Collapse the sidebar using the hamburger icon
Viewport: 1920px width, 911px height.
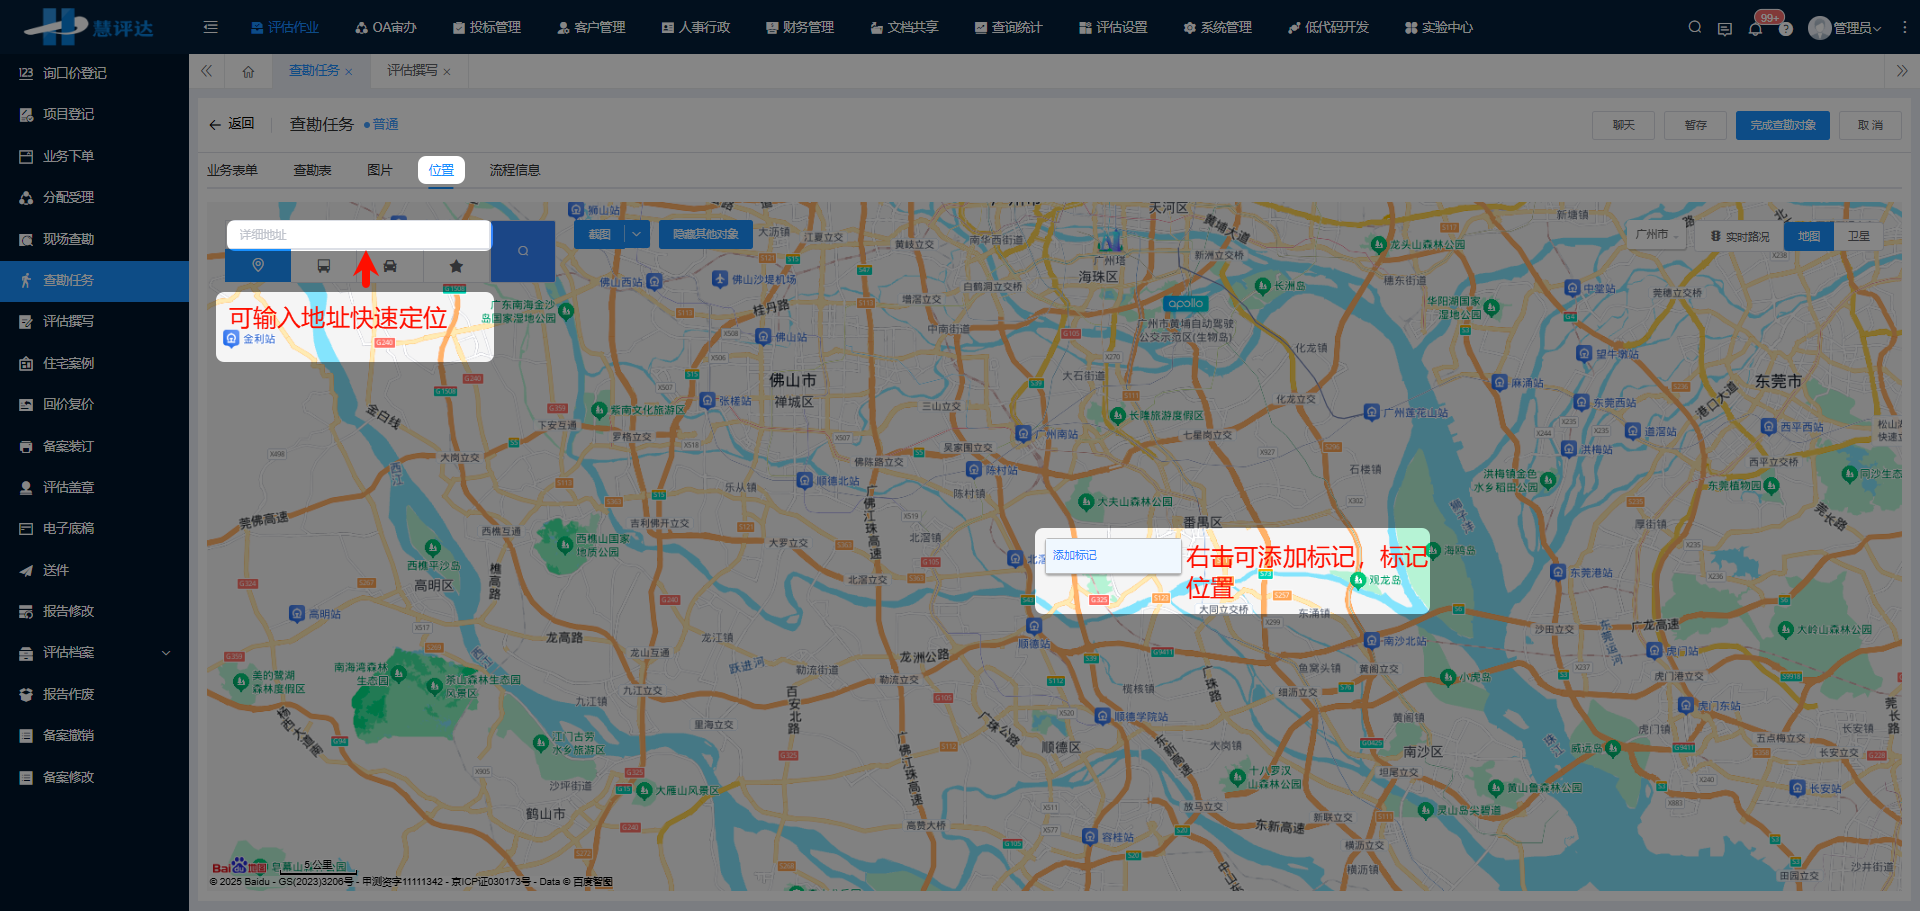coord(210,27)
